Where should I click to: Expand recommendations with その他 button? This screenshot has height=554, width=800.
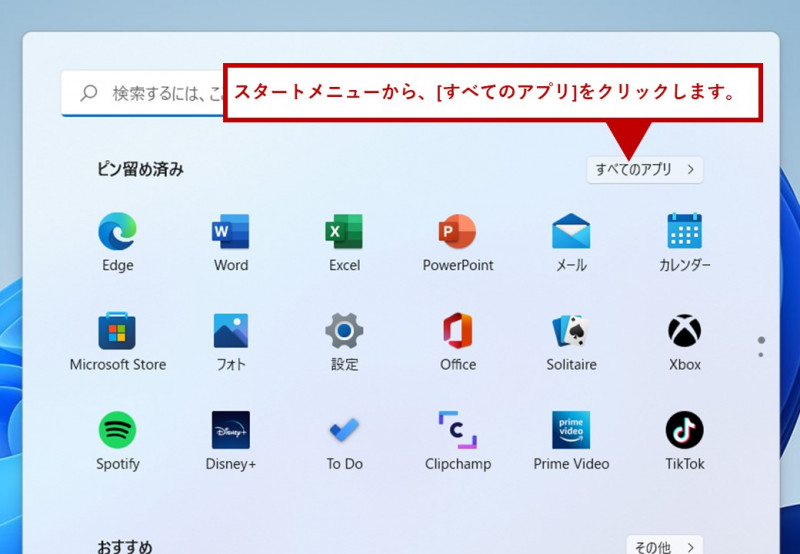664,546
